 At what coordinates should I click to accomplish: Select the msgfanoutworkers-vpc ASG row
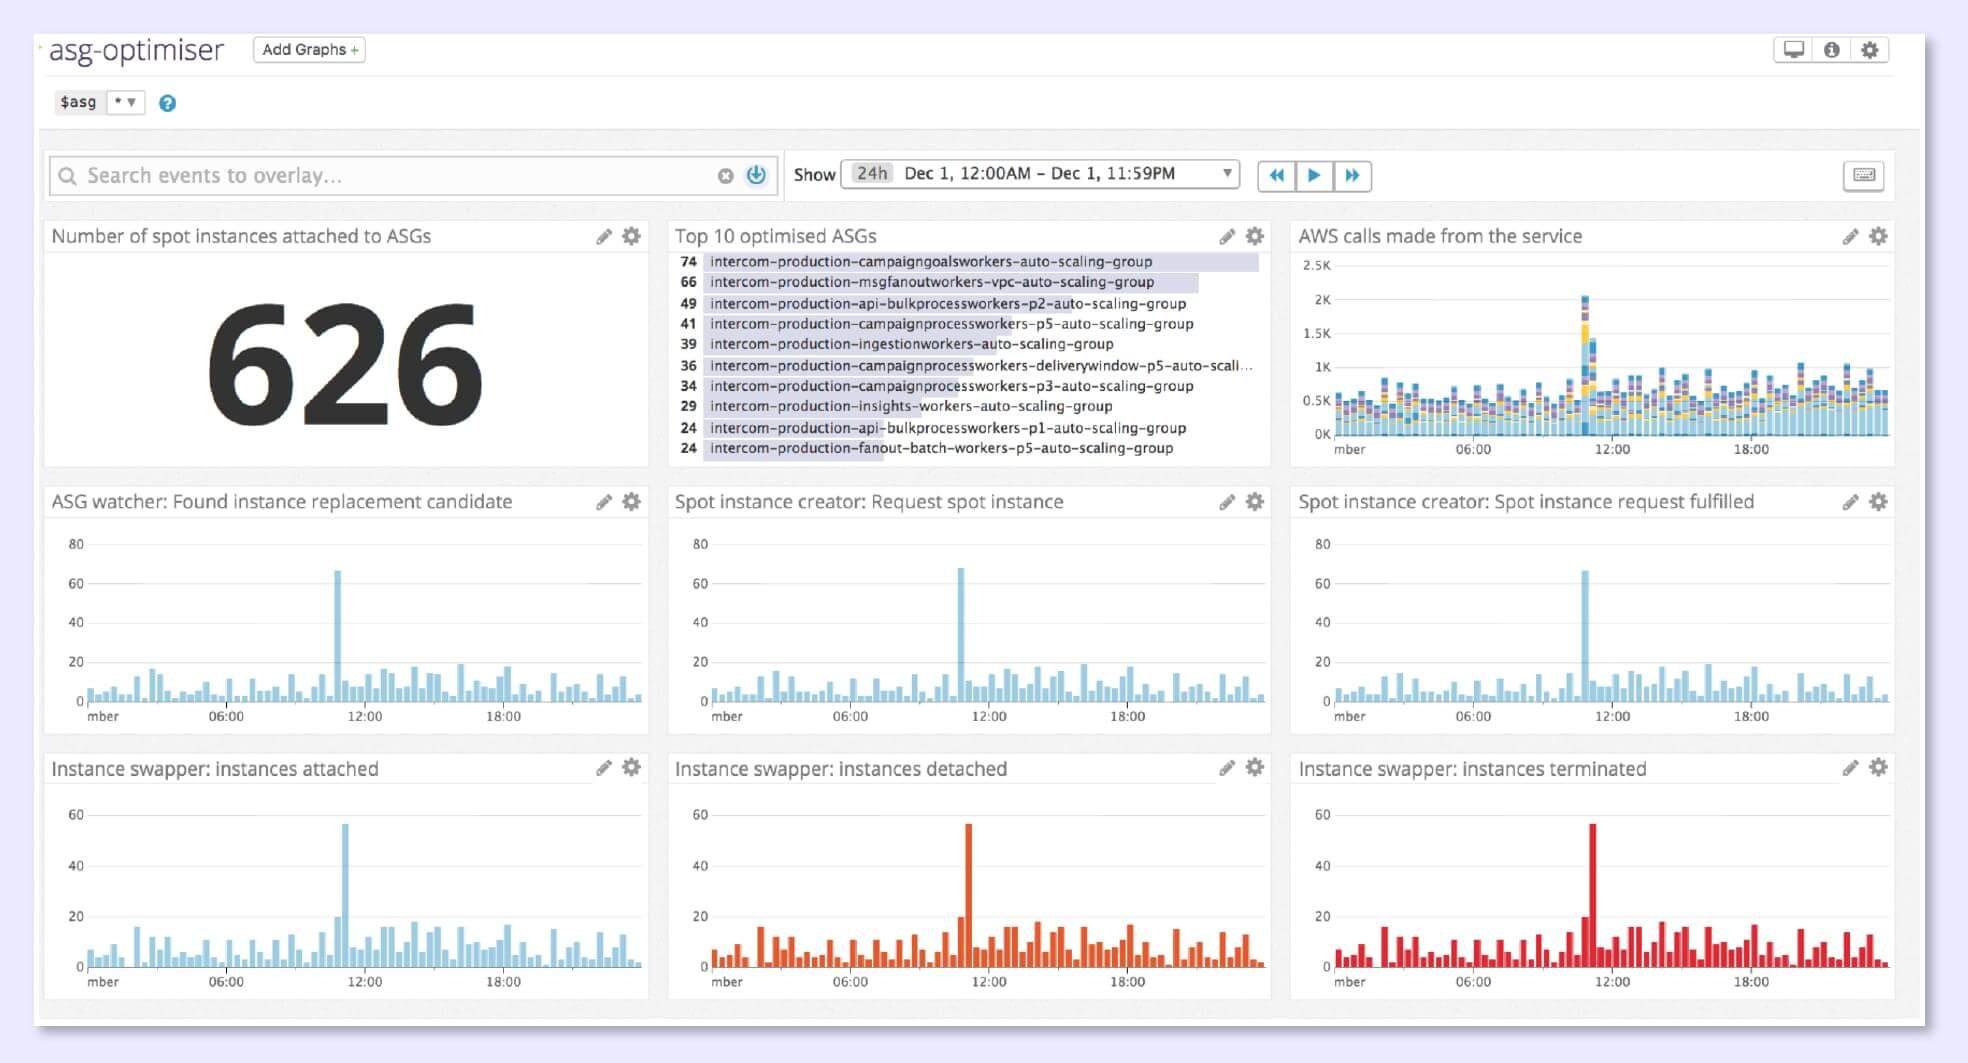[x=967, y=282]
